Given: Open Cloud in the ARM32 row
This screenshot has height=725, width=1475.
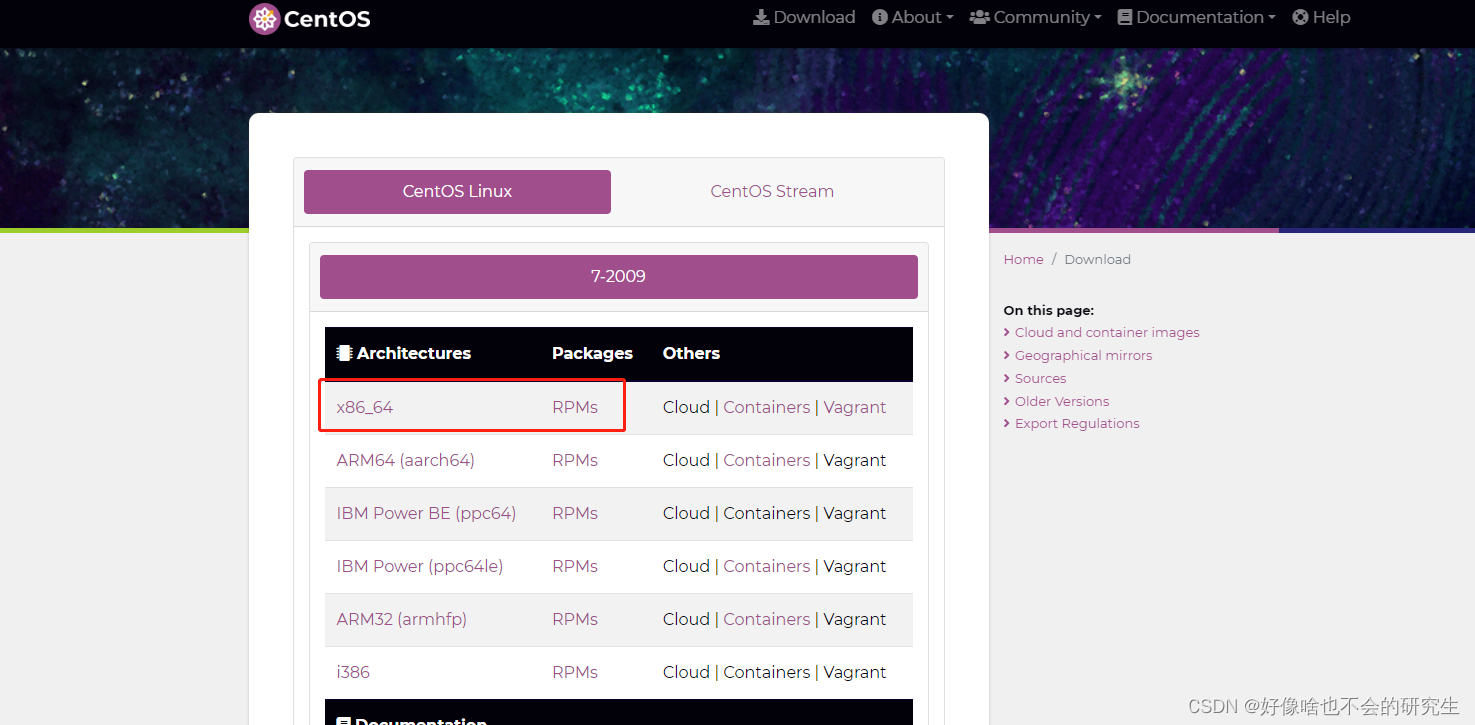Looking at the screenshot, I should pos(686,619).
